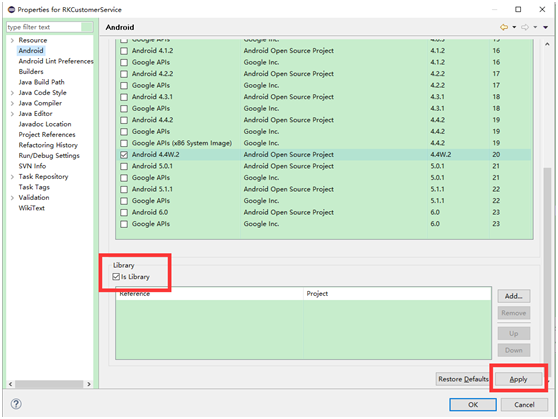The height and width of the screenshot is (419, 558).
Task: Expand the Task Repository node
Action: point(12,177)
